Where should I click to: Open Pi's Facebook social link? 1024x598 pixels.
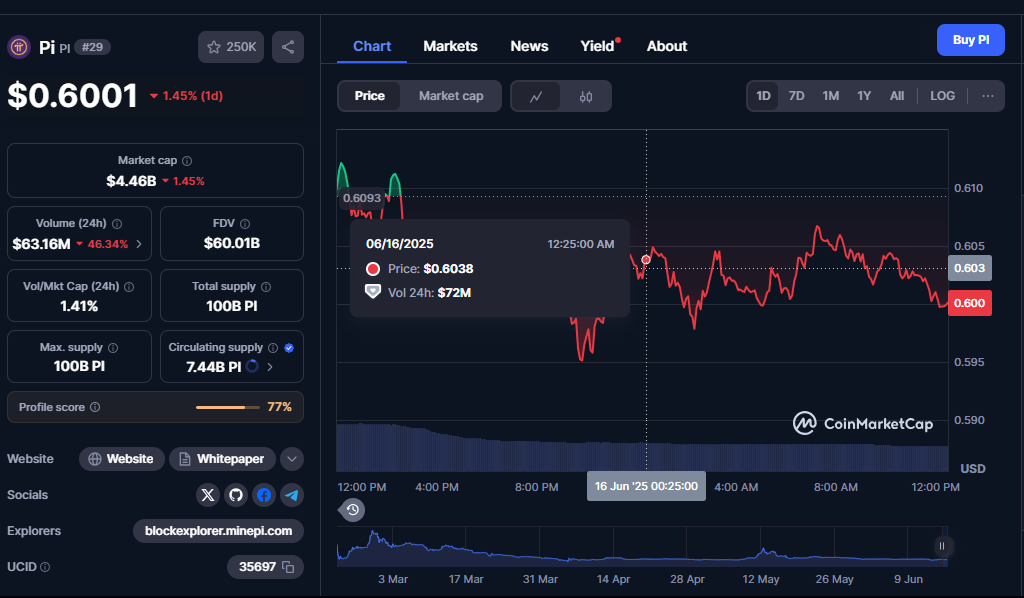pos(264,495)
